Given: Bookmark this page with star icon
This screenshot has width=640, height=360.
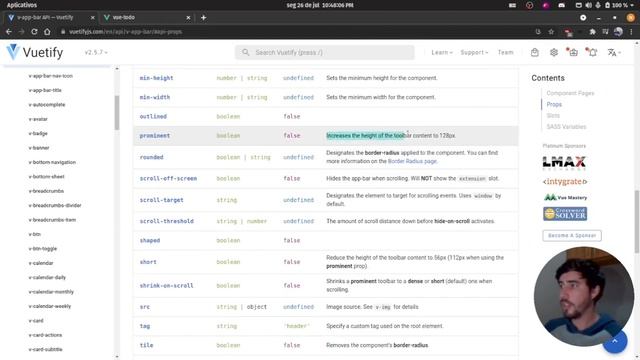Looking at the screenshot, I should 551,31.
